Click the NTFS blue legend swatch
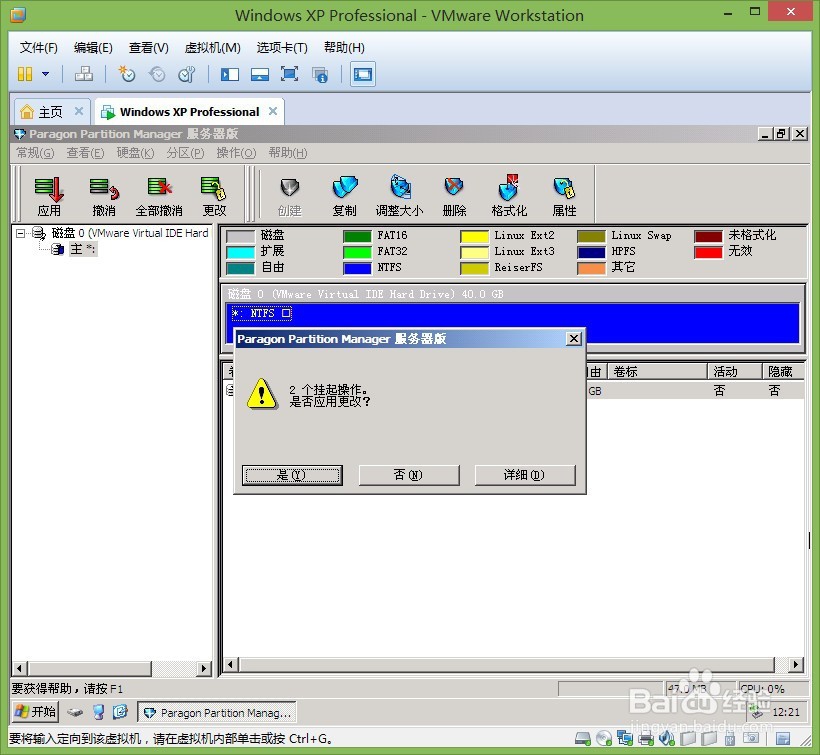 point(357,268)
